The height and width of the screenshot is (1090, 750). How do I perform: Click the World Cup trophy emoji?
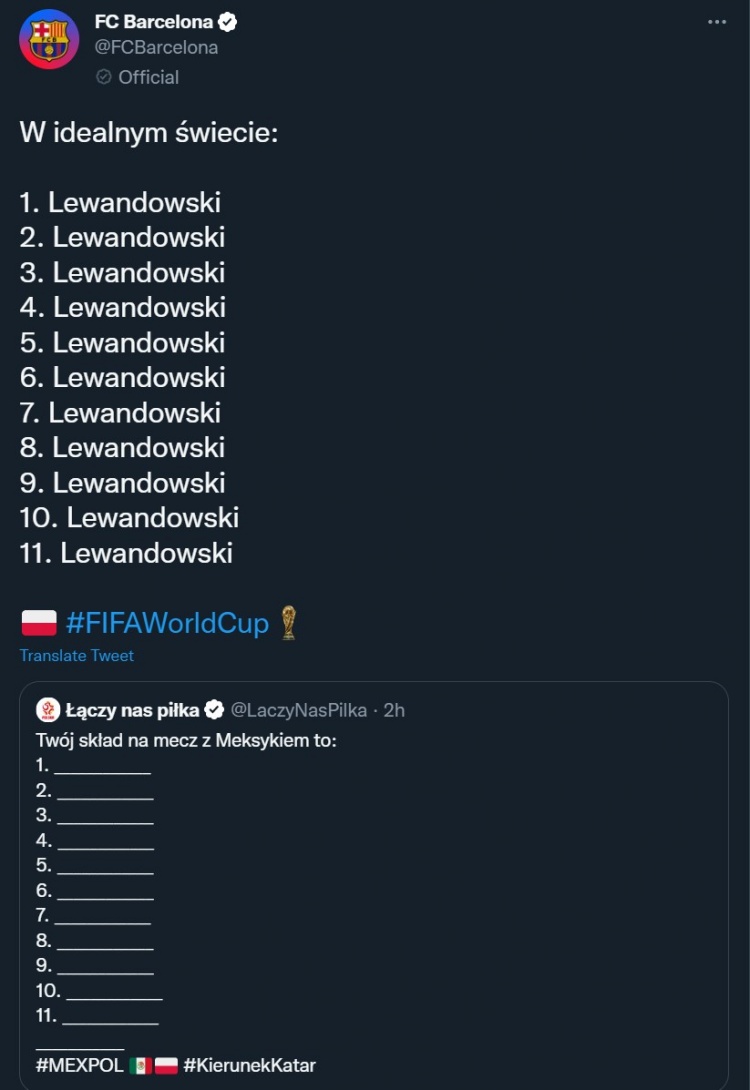288,623
